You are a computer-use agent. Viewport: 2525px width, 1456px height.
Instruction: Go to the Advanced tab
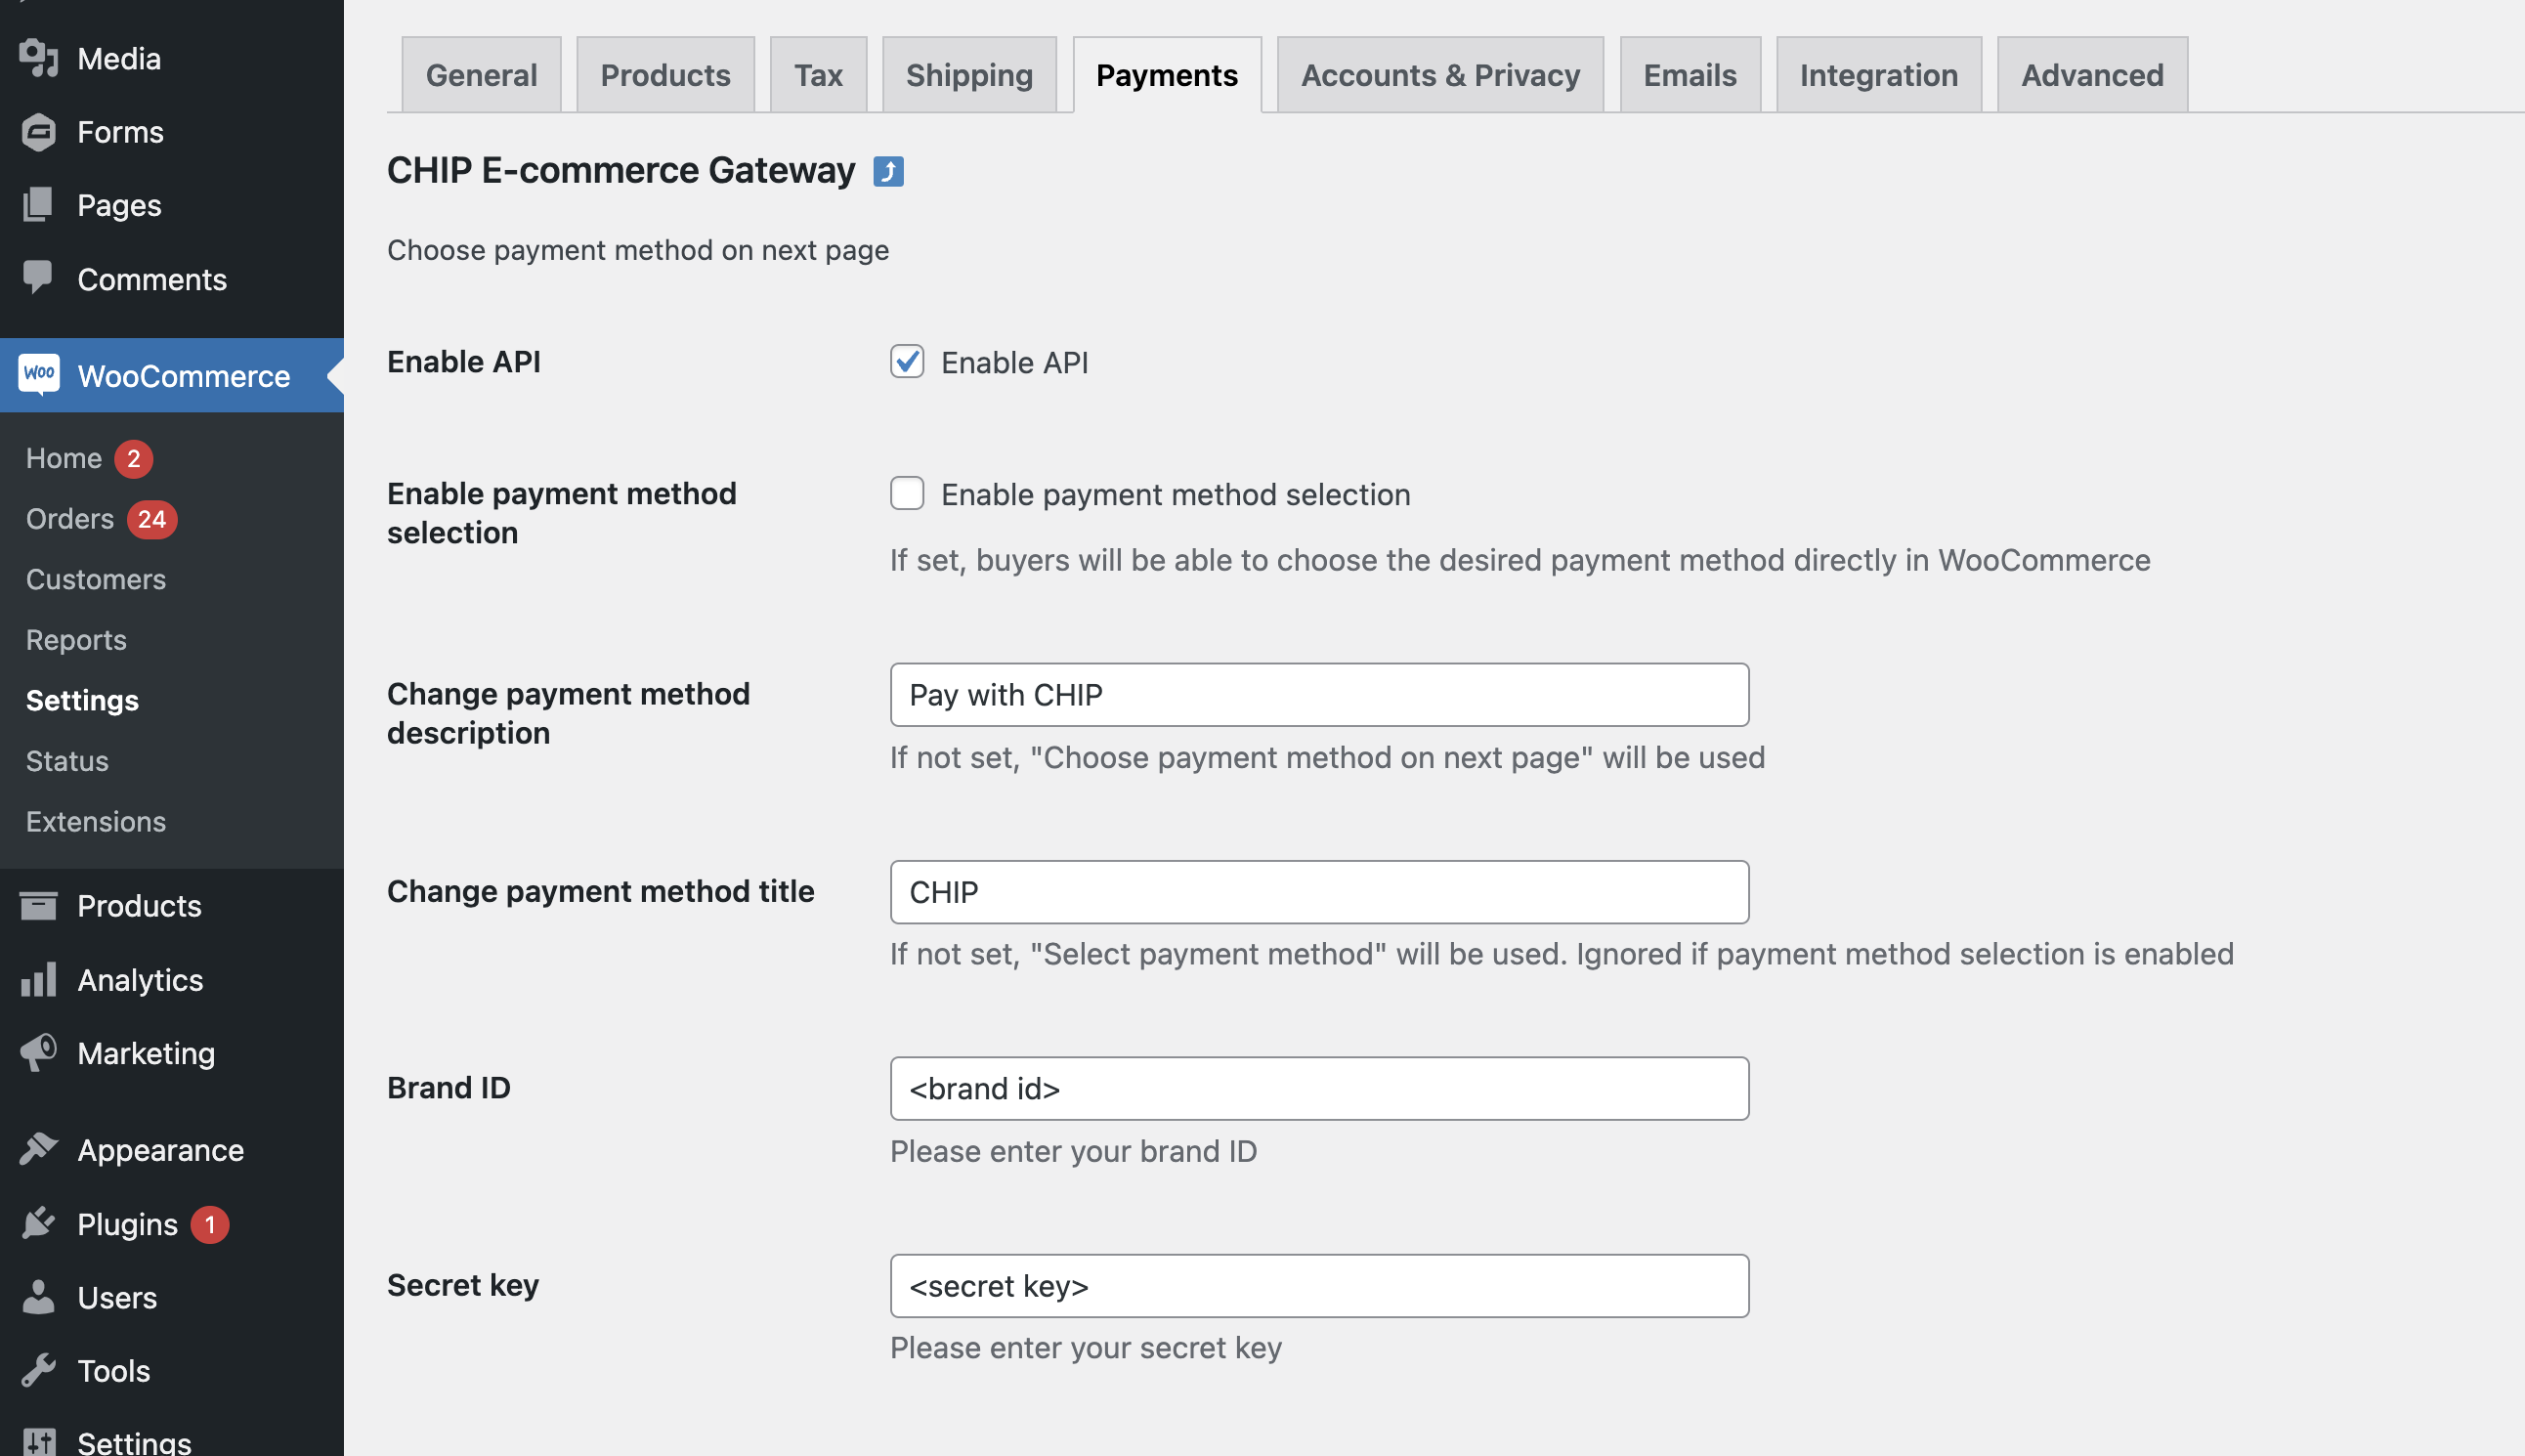click(2092, 75)
